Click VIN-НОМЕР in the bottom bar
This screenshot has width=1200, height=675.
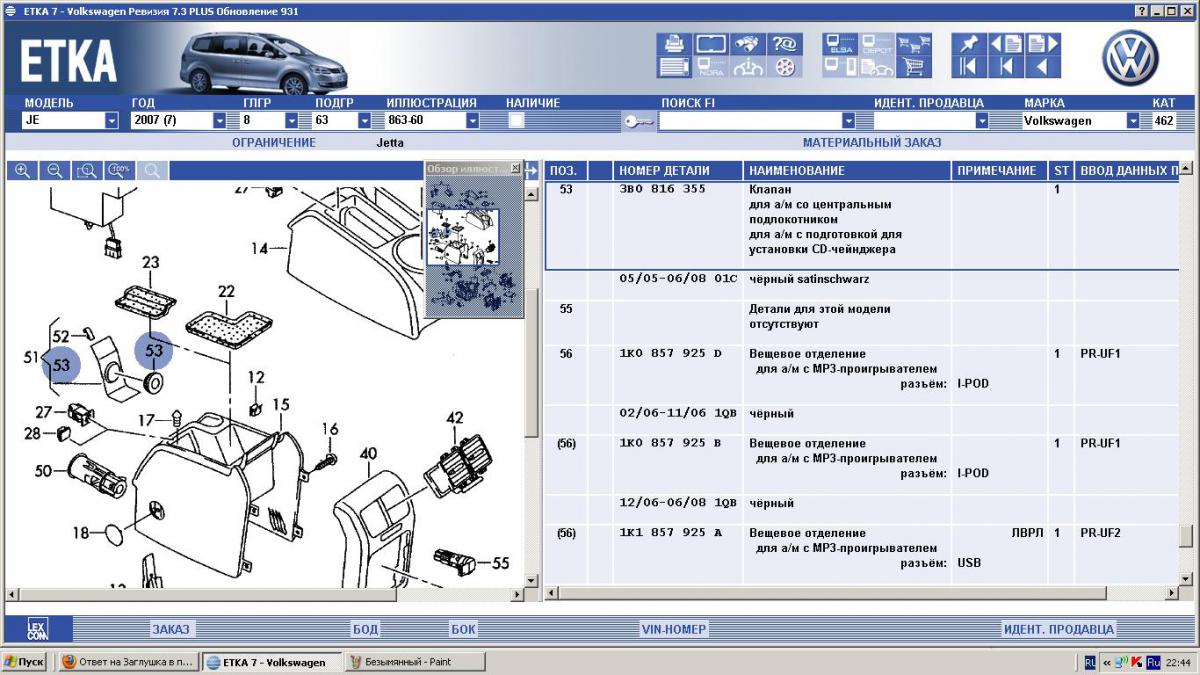(673, 629)
